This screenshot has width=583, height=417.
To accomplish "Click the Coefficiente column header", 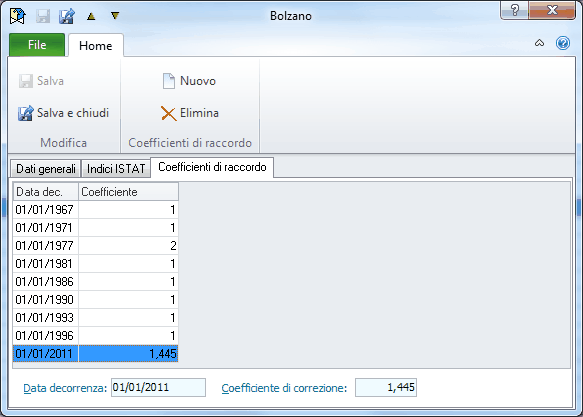I will (128, 192).
